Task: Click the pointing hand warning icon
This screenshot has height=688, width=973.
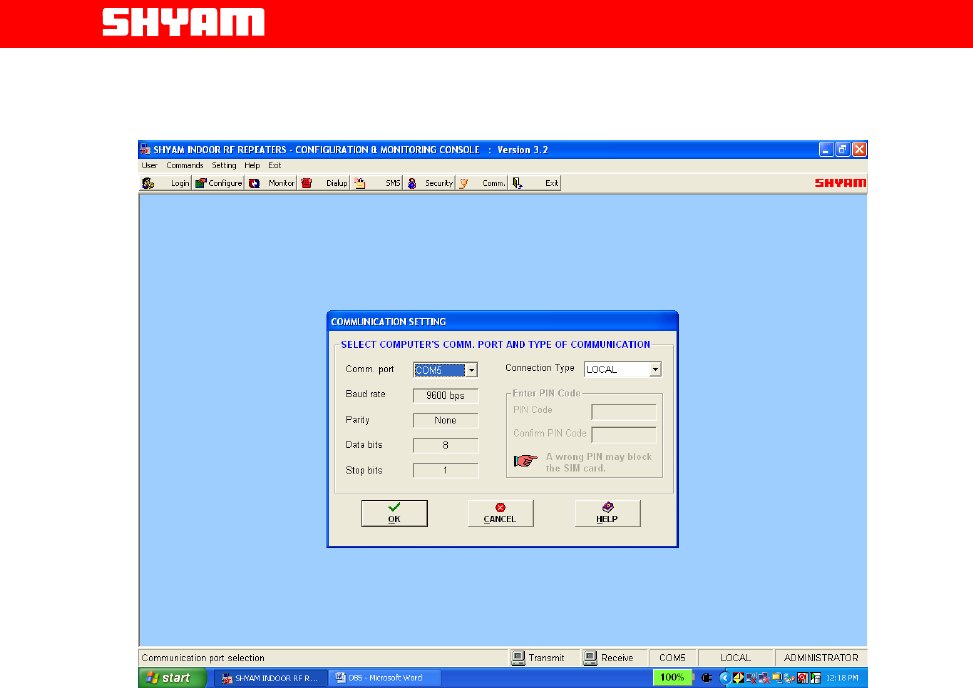Action: (526, 461)
